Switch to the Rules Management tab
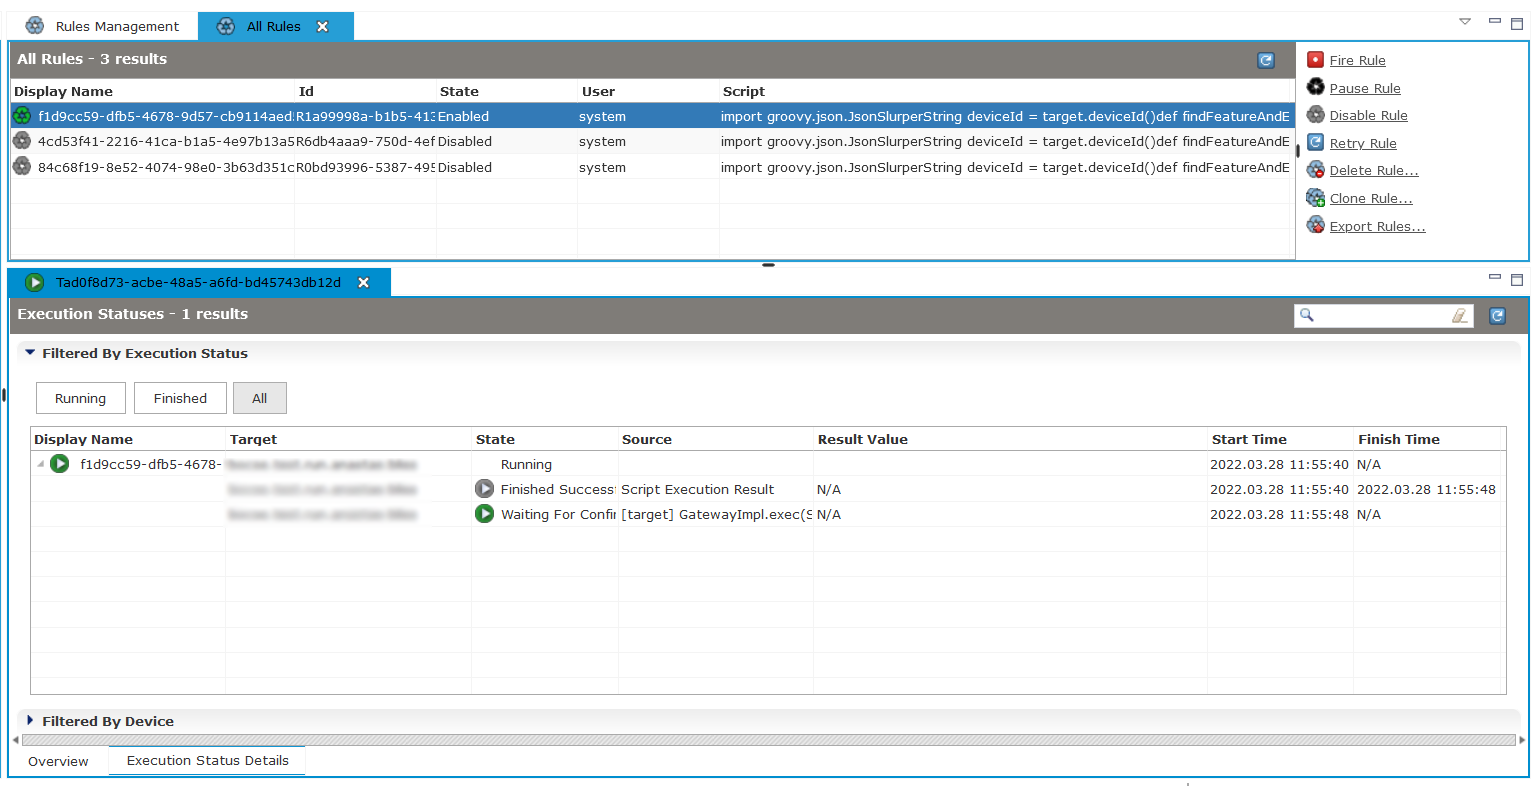 coord(103,26)
